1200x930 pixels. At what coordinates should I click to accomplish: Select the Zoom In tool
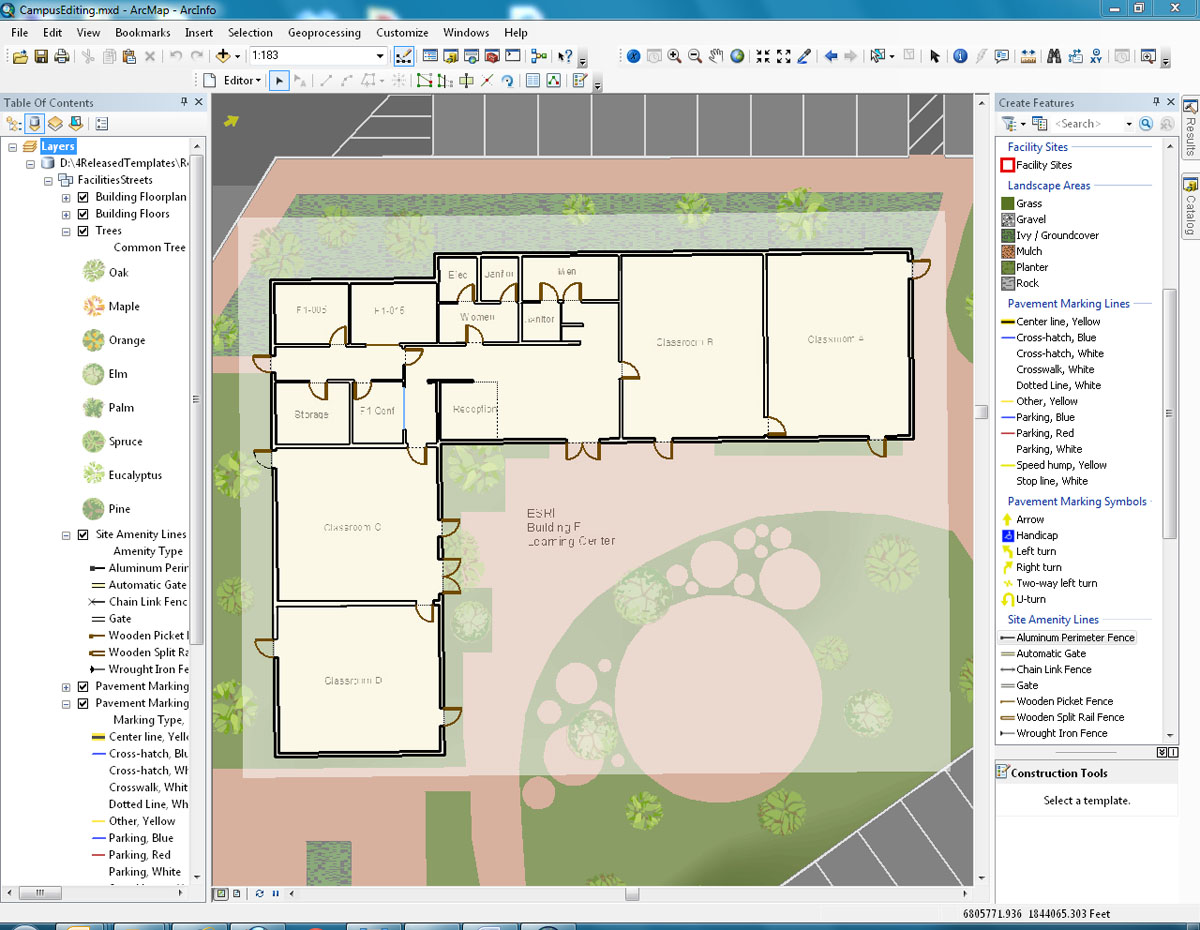pos(674,56)
